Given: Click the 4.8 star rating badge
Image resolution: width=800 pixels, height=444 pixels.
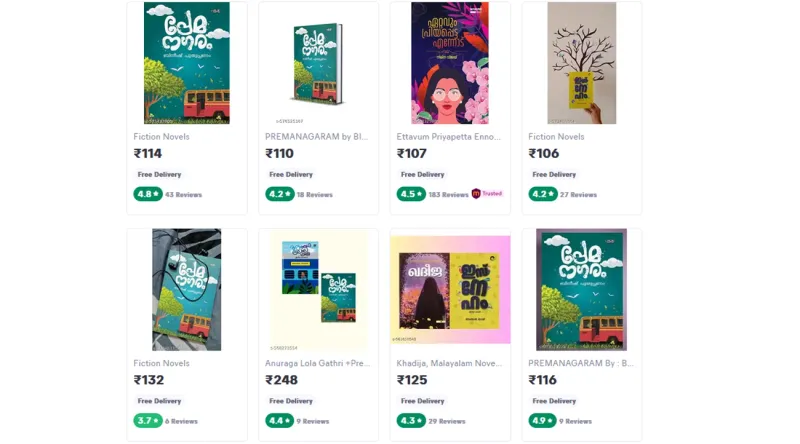Looking at the screenshot, I should 148,194.
